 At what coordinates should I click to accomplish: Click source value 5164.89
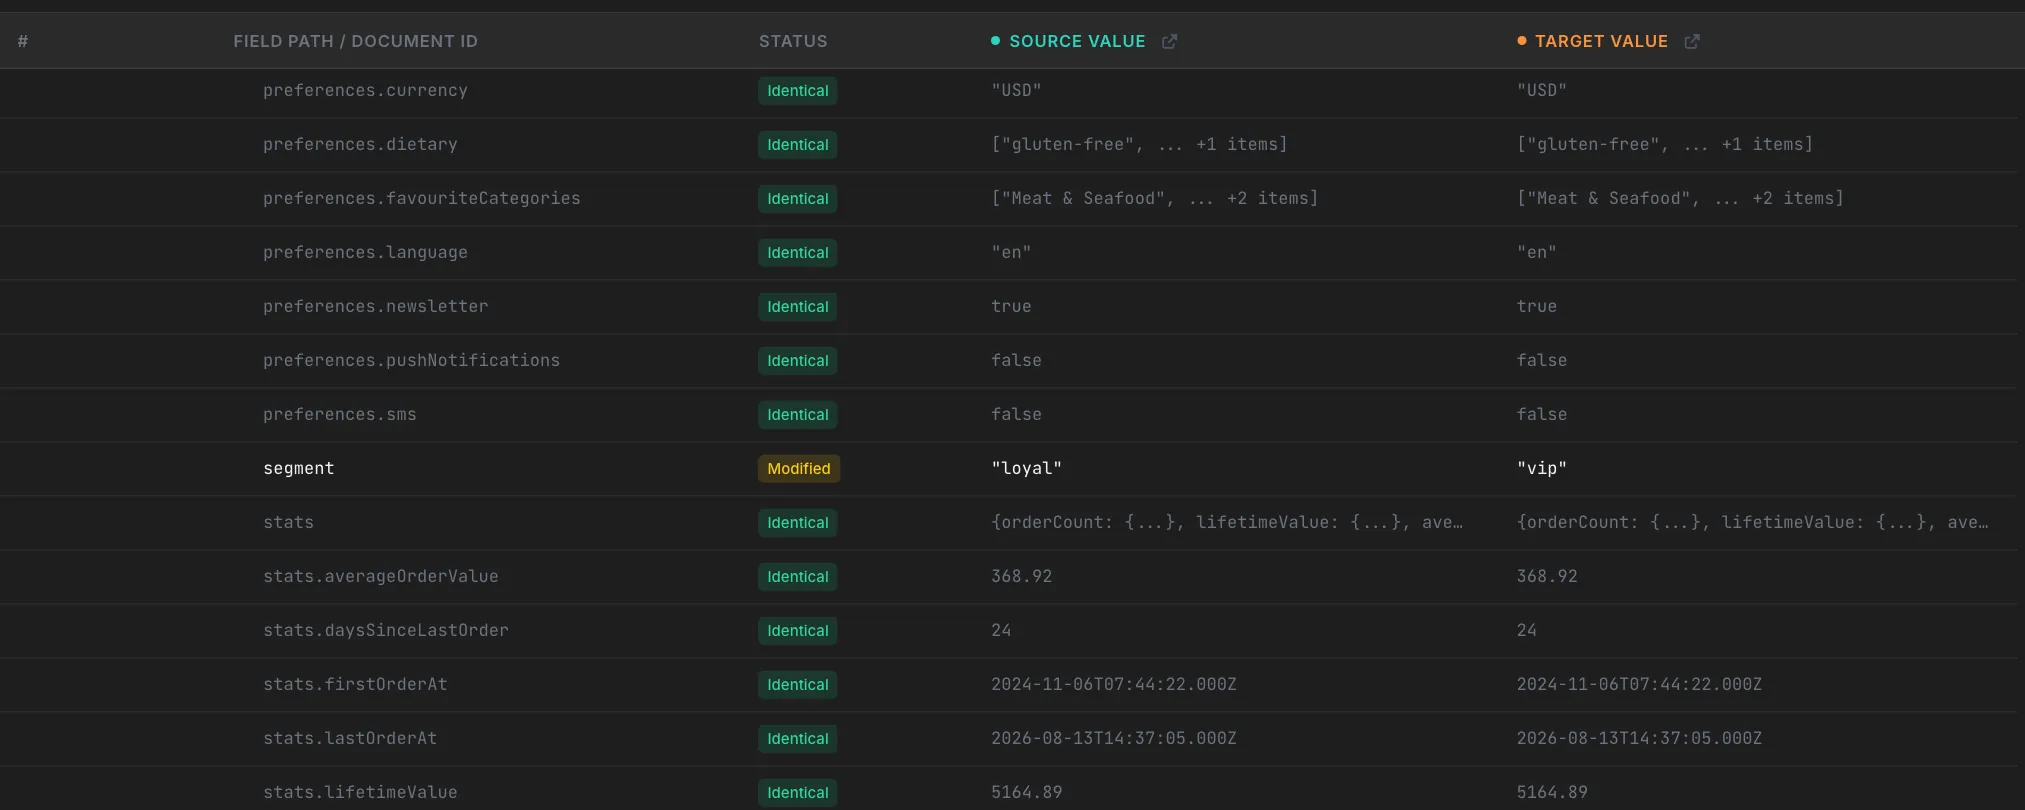click(1026, 792)
